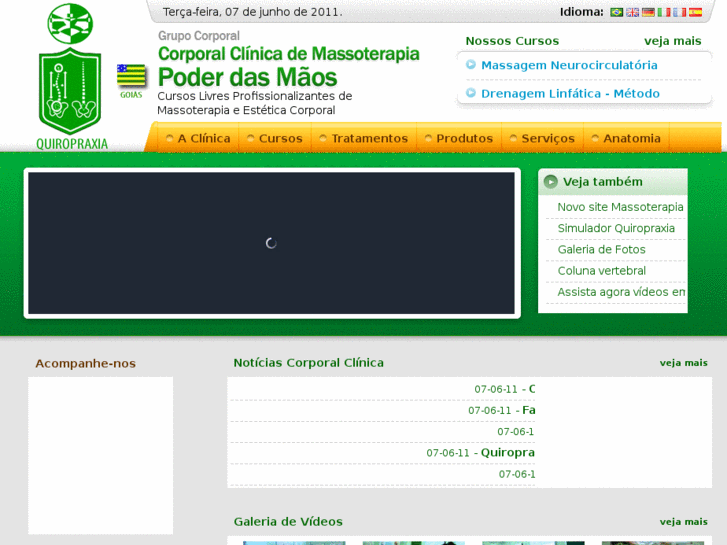Viewport: 727px width, 545px height.
Task: Choose the German flag language icon
Action: [x=648, y=12]
